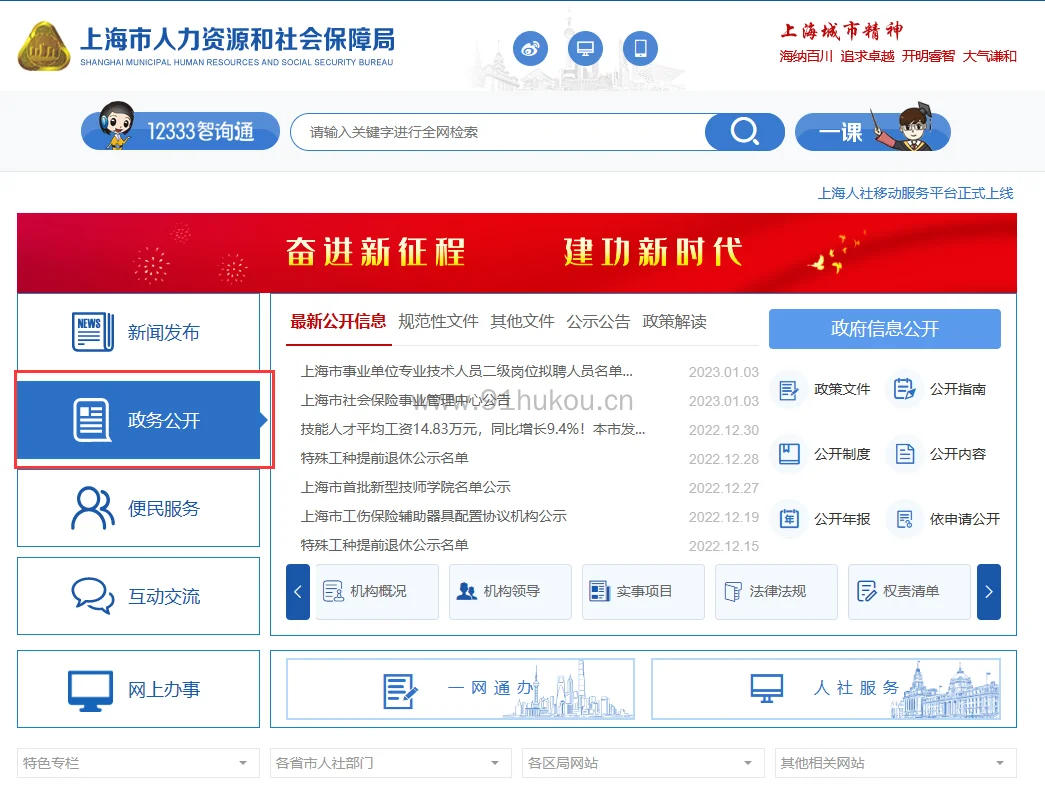Expand the 特色专栏 dropdown
The width and height of the screenshot is (1045, 801).
[x=138, y=763]
